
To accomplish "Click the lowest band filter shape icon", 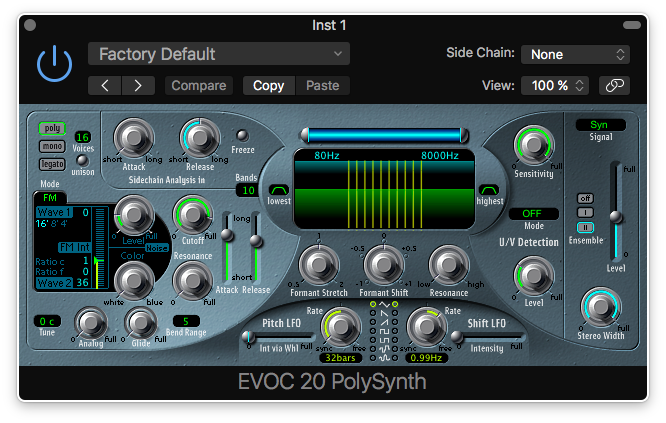I will point(279,189).
